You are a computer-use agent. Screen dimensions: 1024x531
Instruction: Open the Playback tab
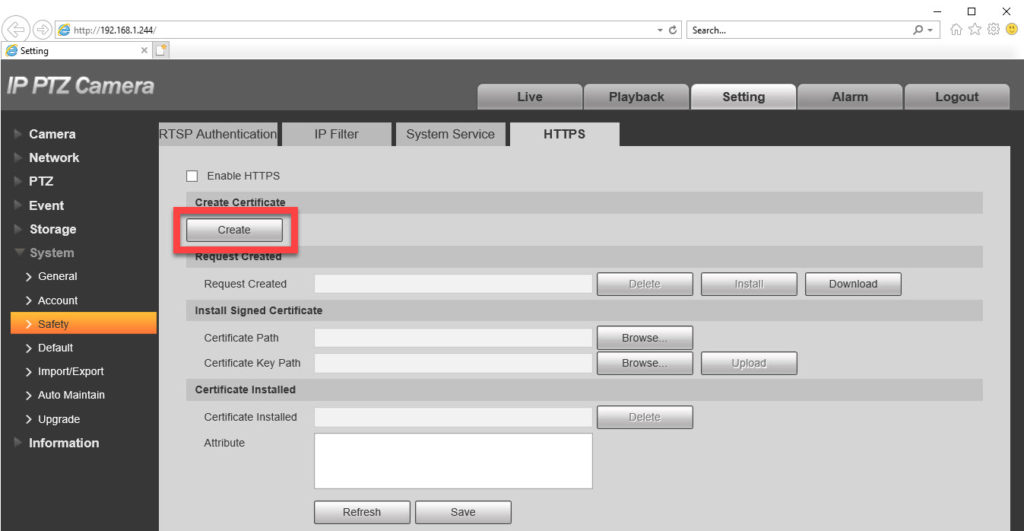click(x=636, y=97)
